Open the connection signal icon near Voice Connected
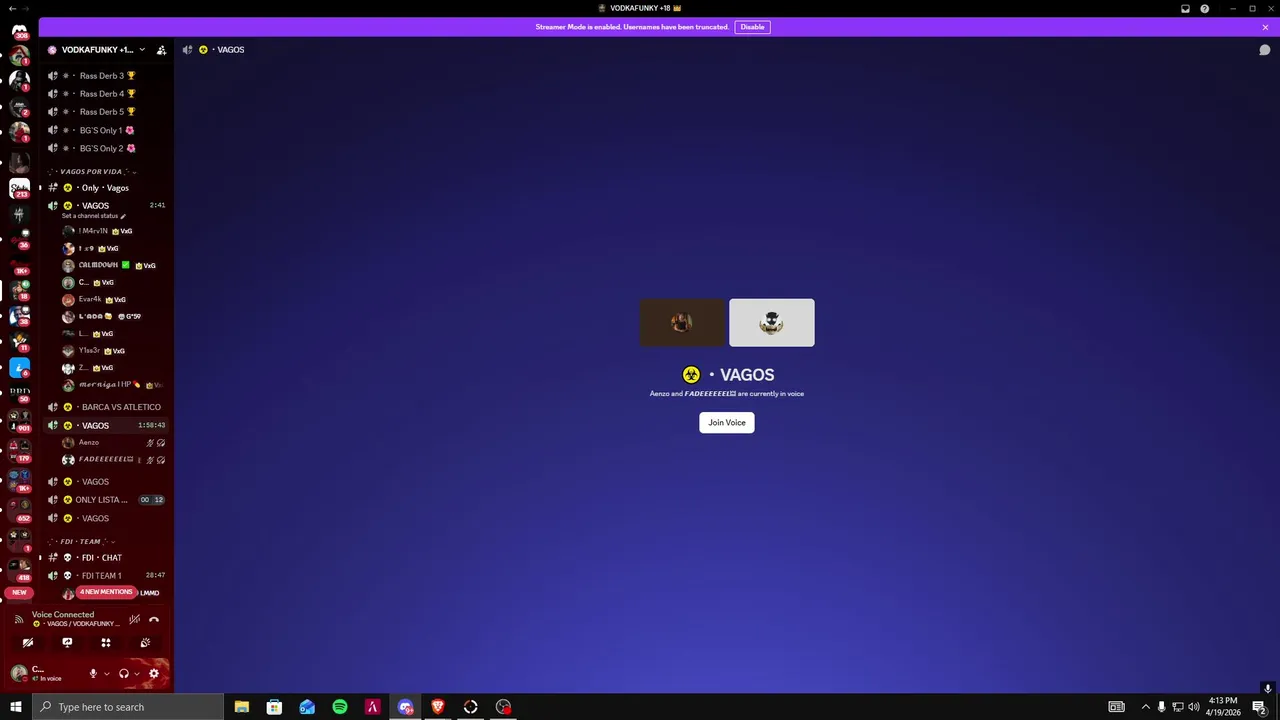 point(18,619)
